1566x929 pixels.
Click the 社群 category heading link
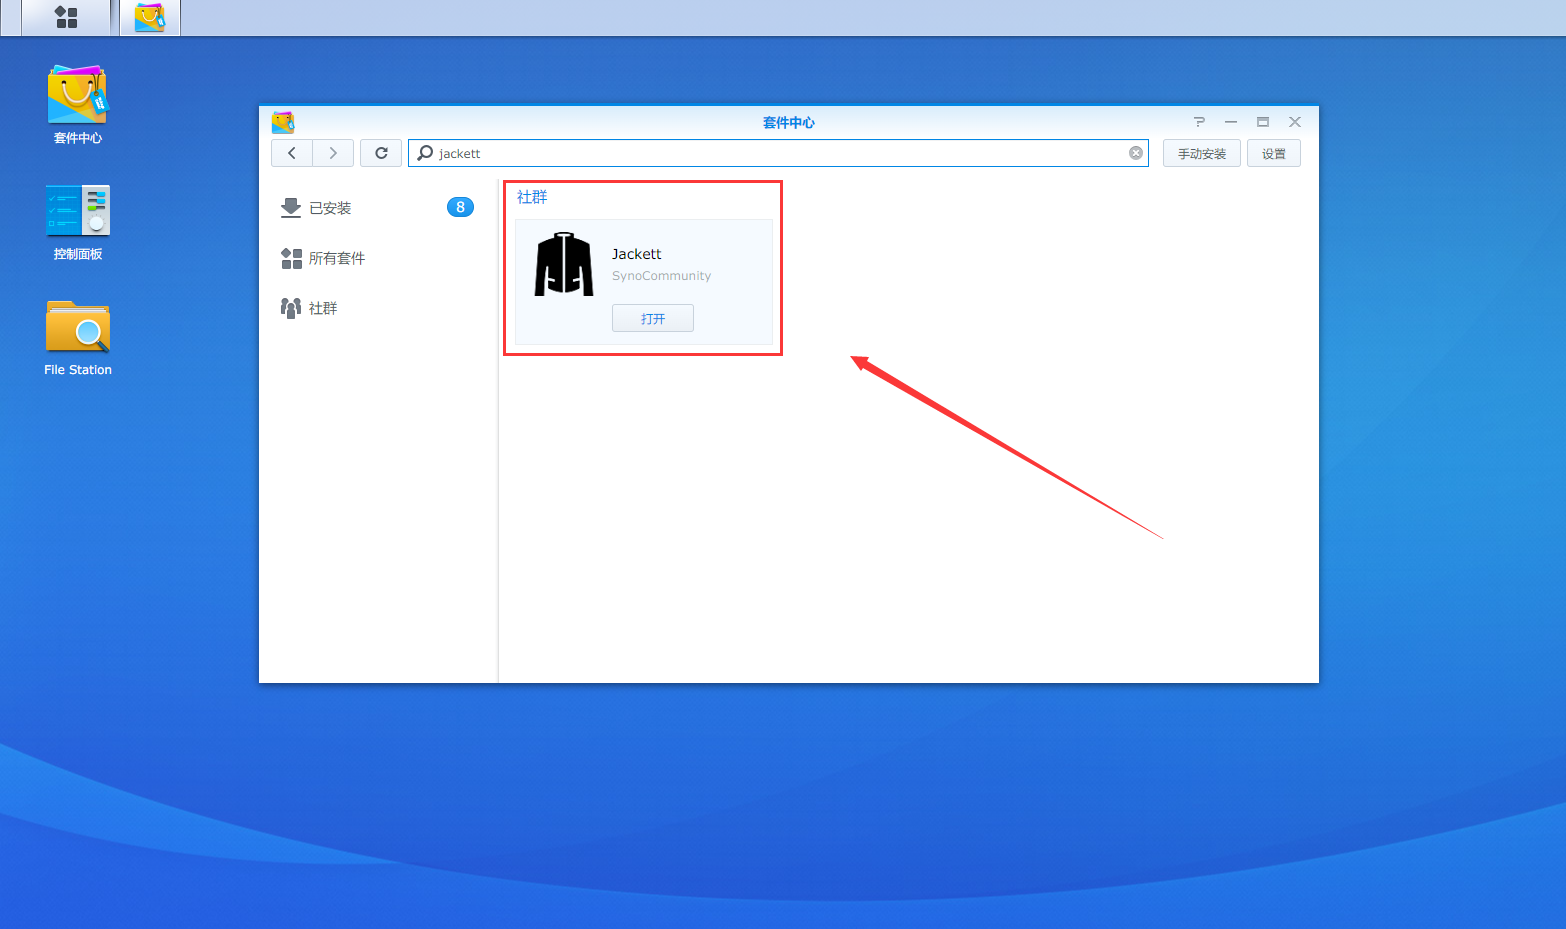tap(532, 197)
